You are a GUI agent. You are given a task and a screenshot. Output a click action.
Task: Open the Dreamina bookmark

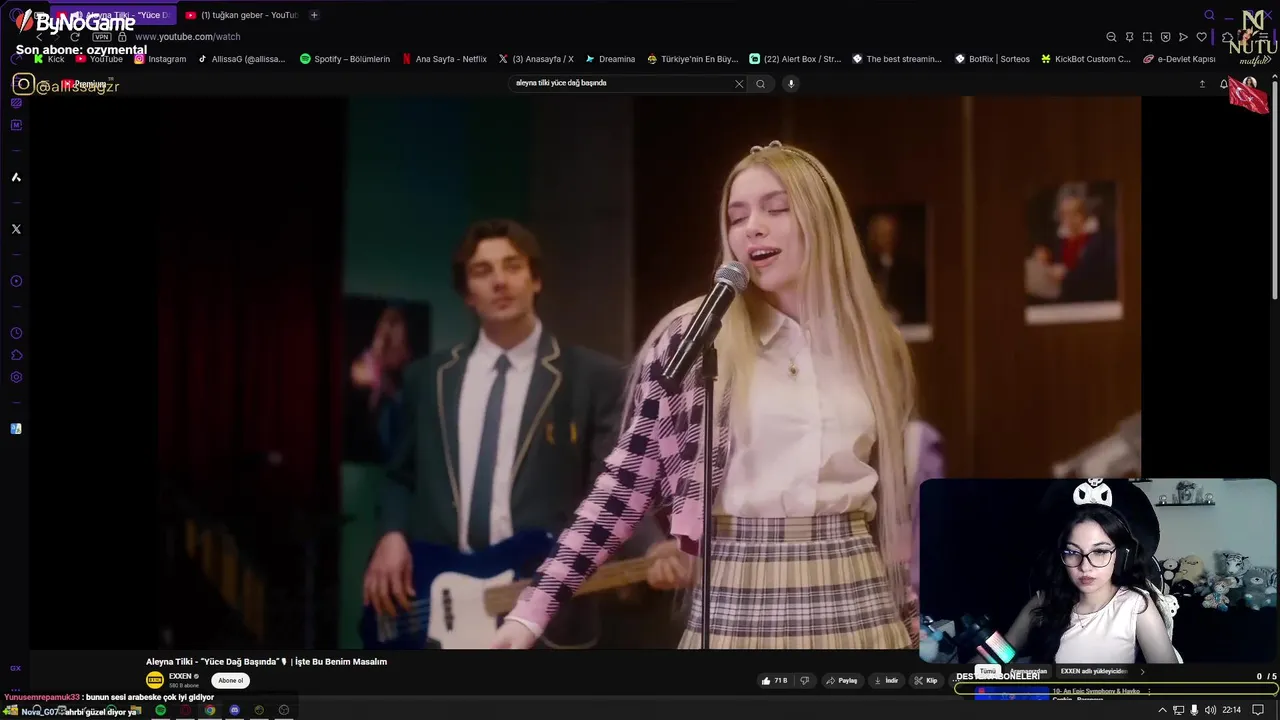(x=610, y=59)
